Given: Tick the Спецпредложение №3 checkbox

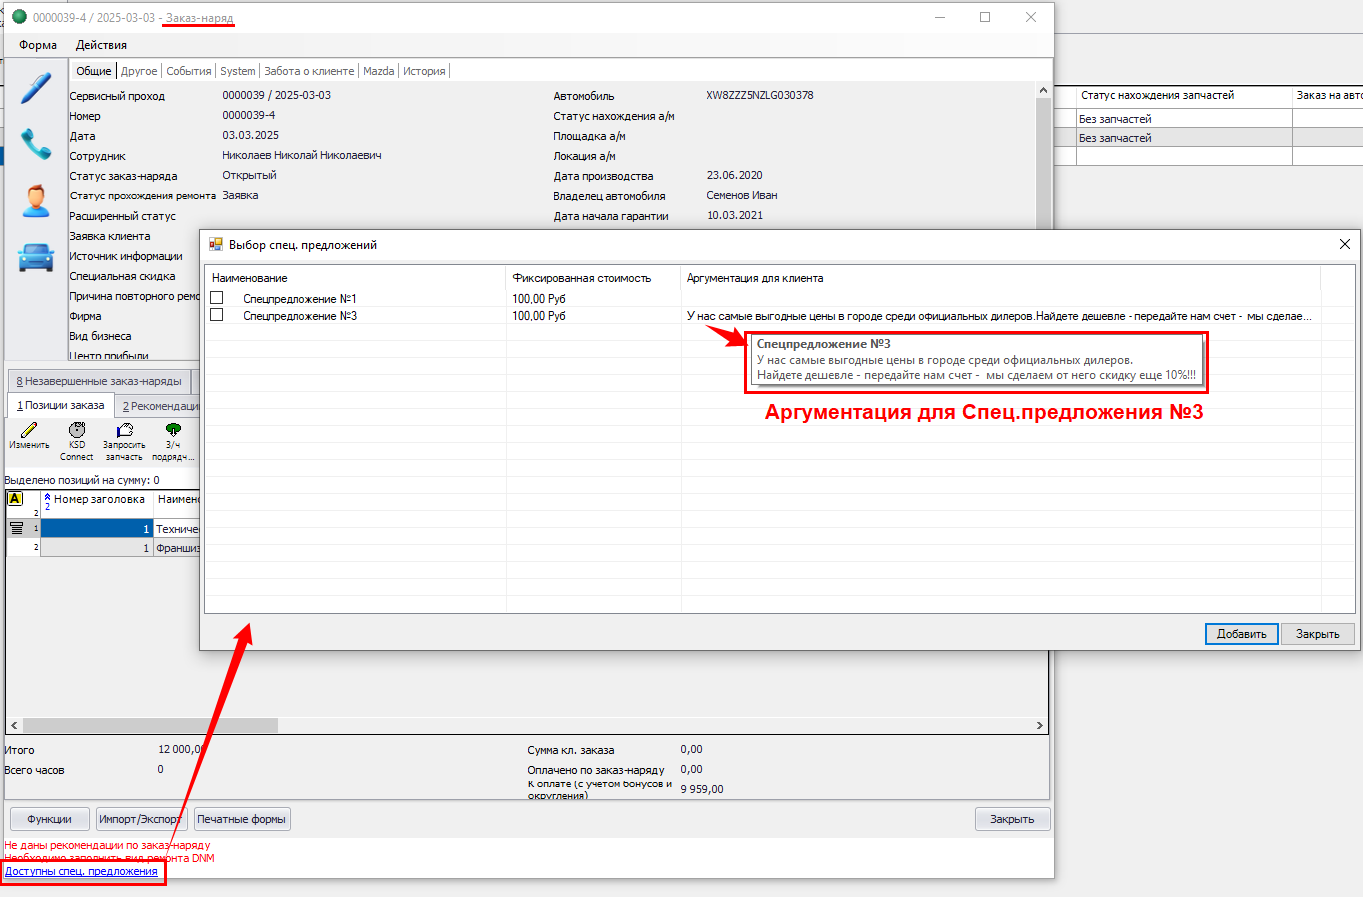Looking at the screenshot, I should coord(217,315).
